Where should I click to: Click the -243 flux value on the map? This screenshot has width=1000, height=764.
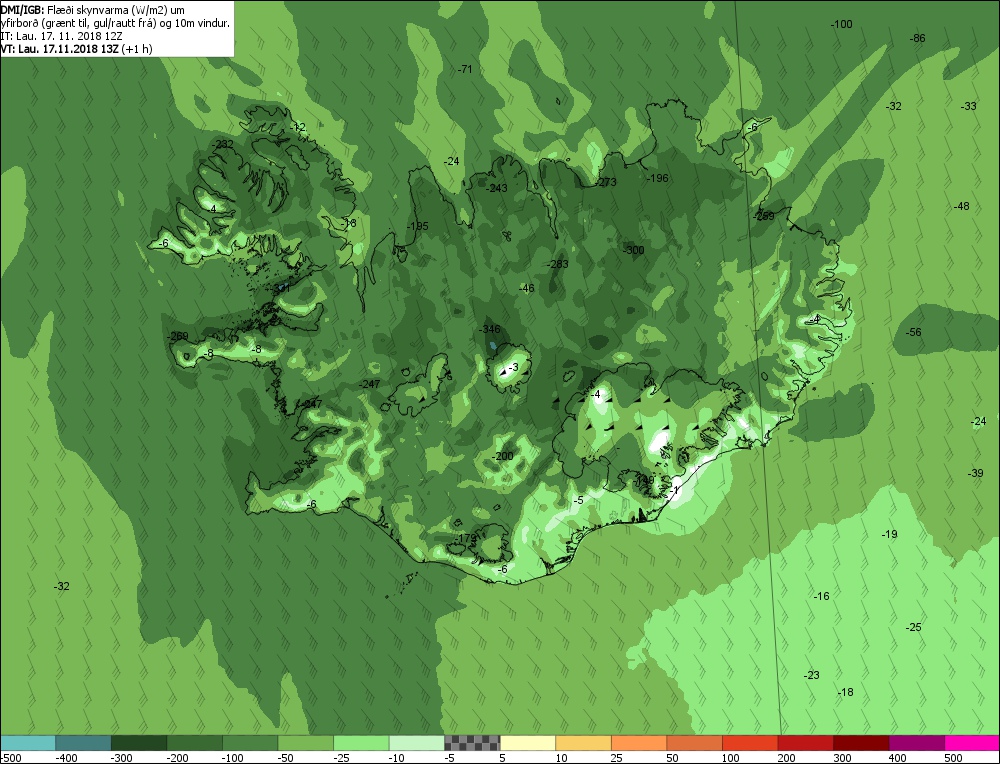tap(496, 188)
